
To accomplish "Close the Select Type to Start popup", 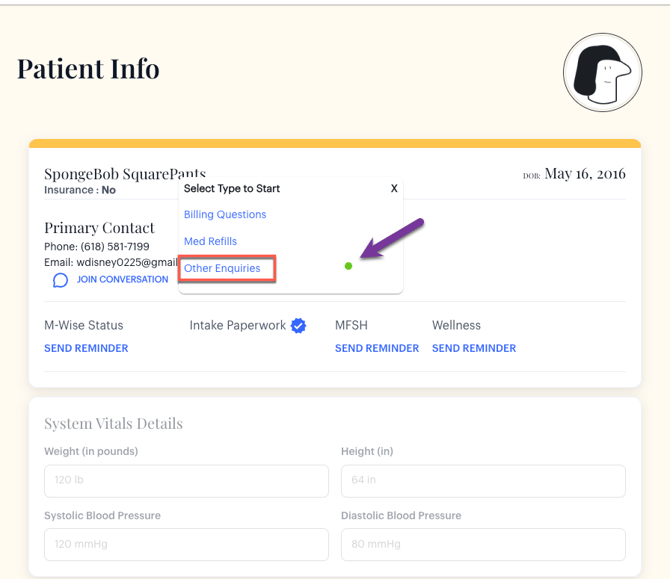I will 394,188.
